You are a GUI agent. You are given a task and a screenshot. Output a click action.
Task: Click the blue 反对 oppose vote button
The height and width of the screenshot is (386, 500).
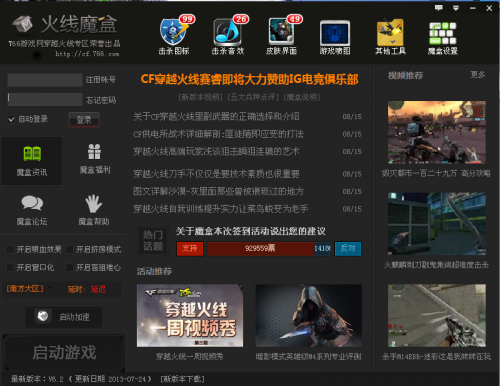click(348, 249)
